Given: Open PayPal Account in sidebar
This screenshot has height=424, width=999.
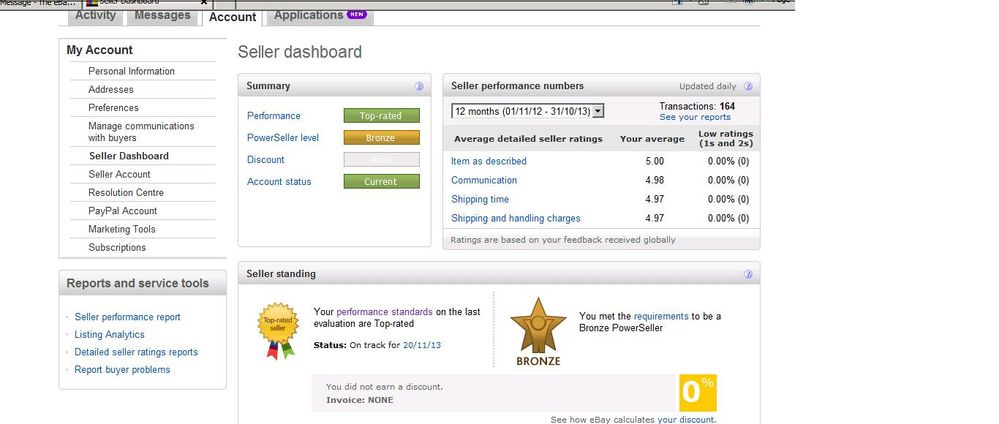Looking at the screenshot, I should [122, 211].
